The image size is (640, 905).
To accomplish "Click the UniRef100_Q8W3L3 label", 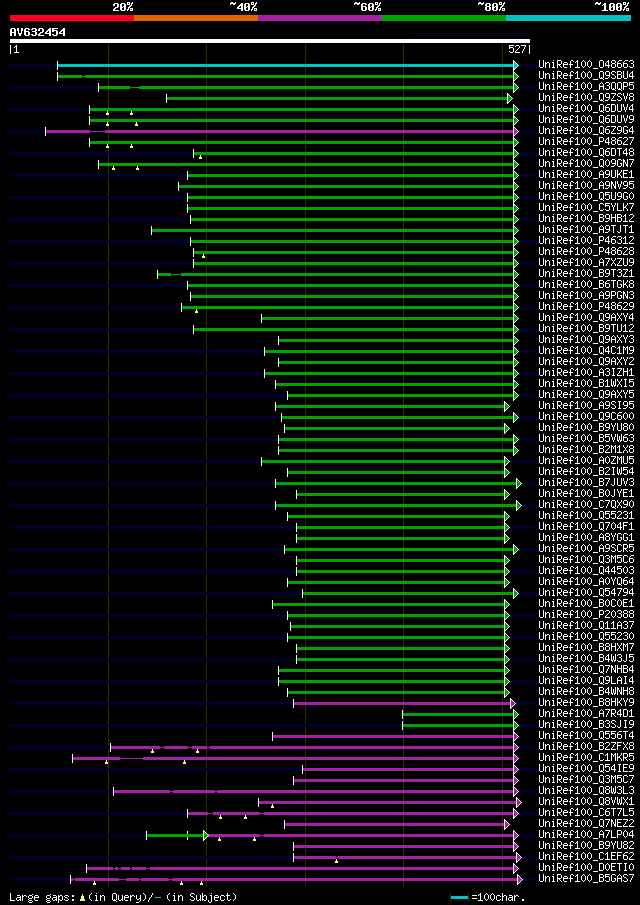I will click(586, 790).
